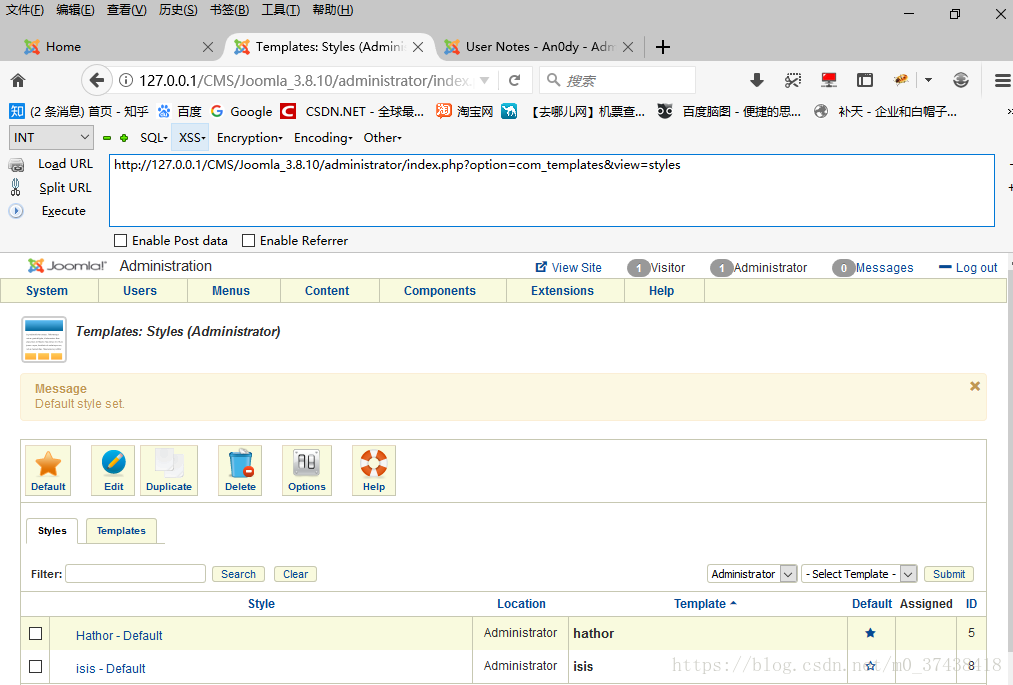Set isis as default via star
1013x685 pixels.
click(x=870, y=666)
